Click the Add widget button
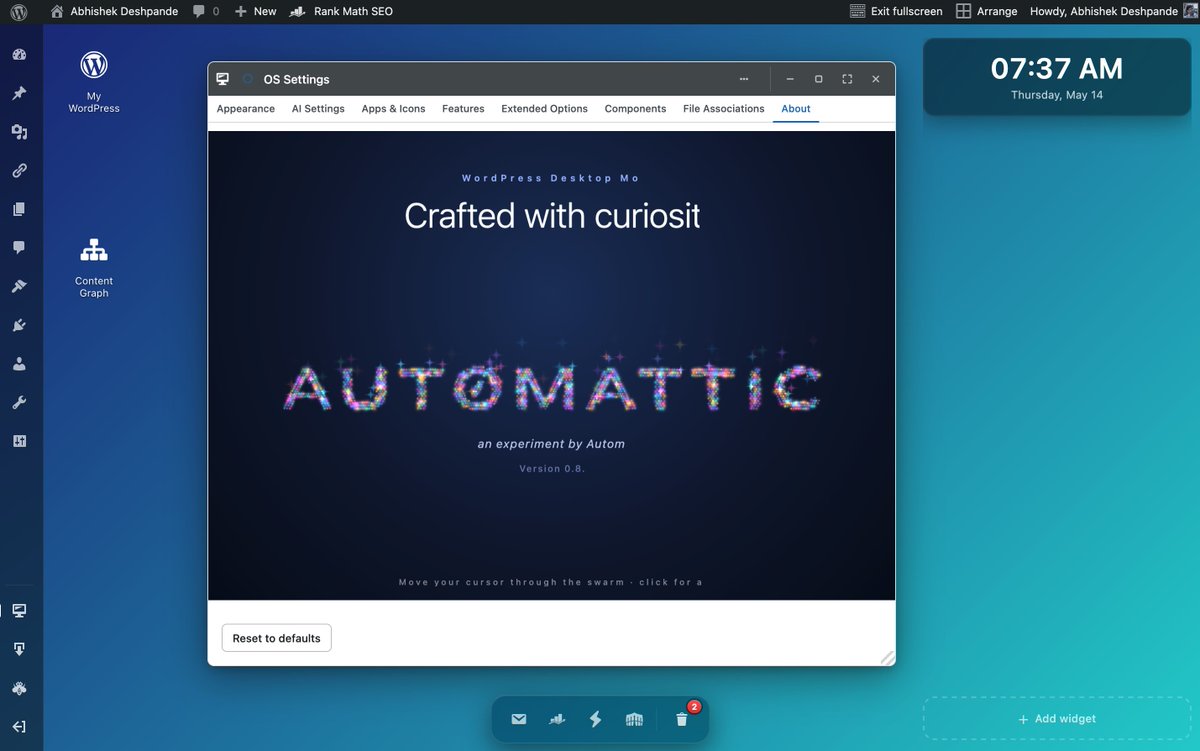 [1056, 719]
